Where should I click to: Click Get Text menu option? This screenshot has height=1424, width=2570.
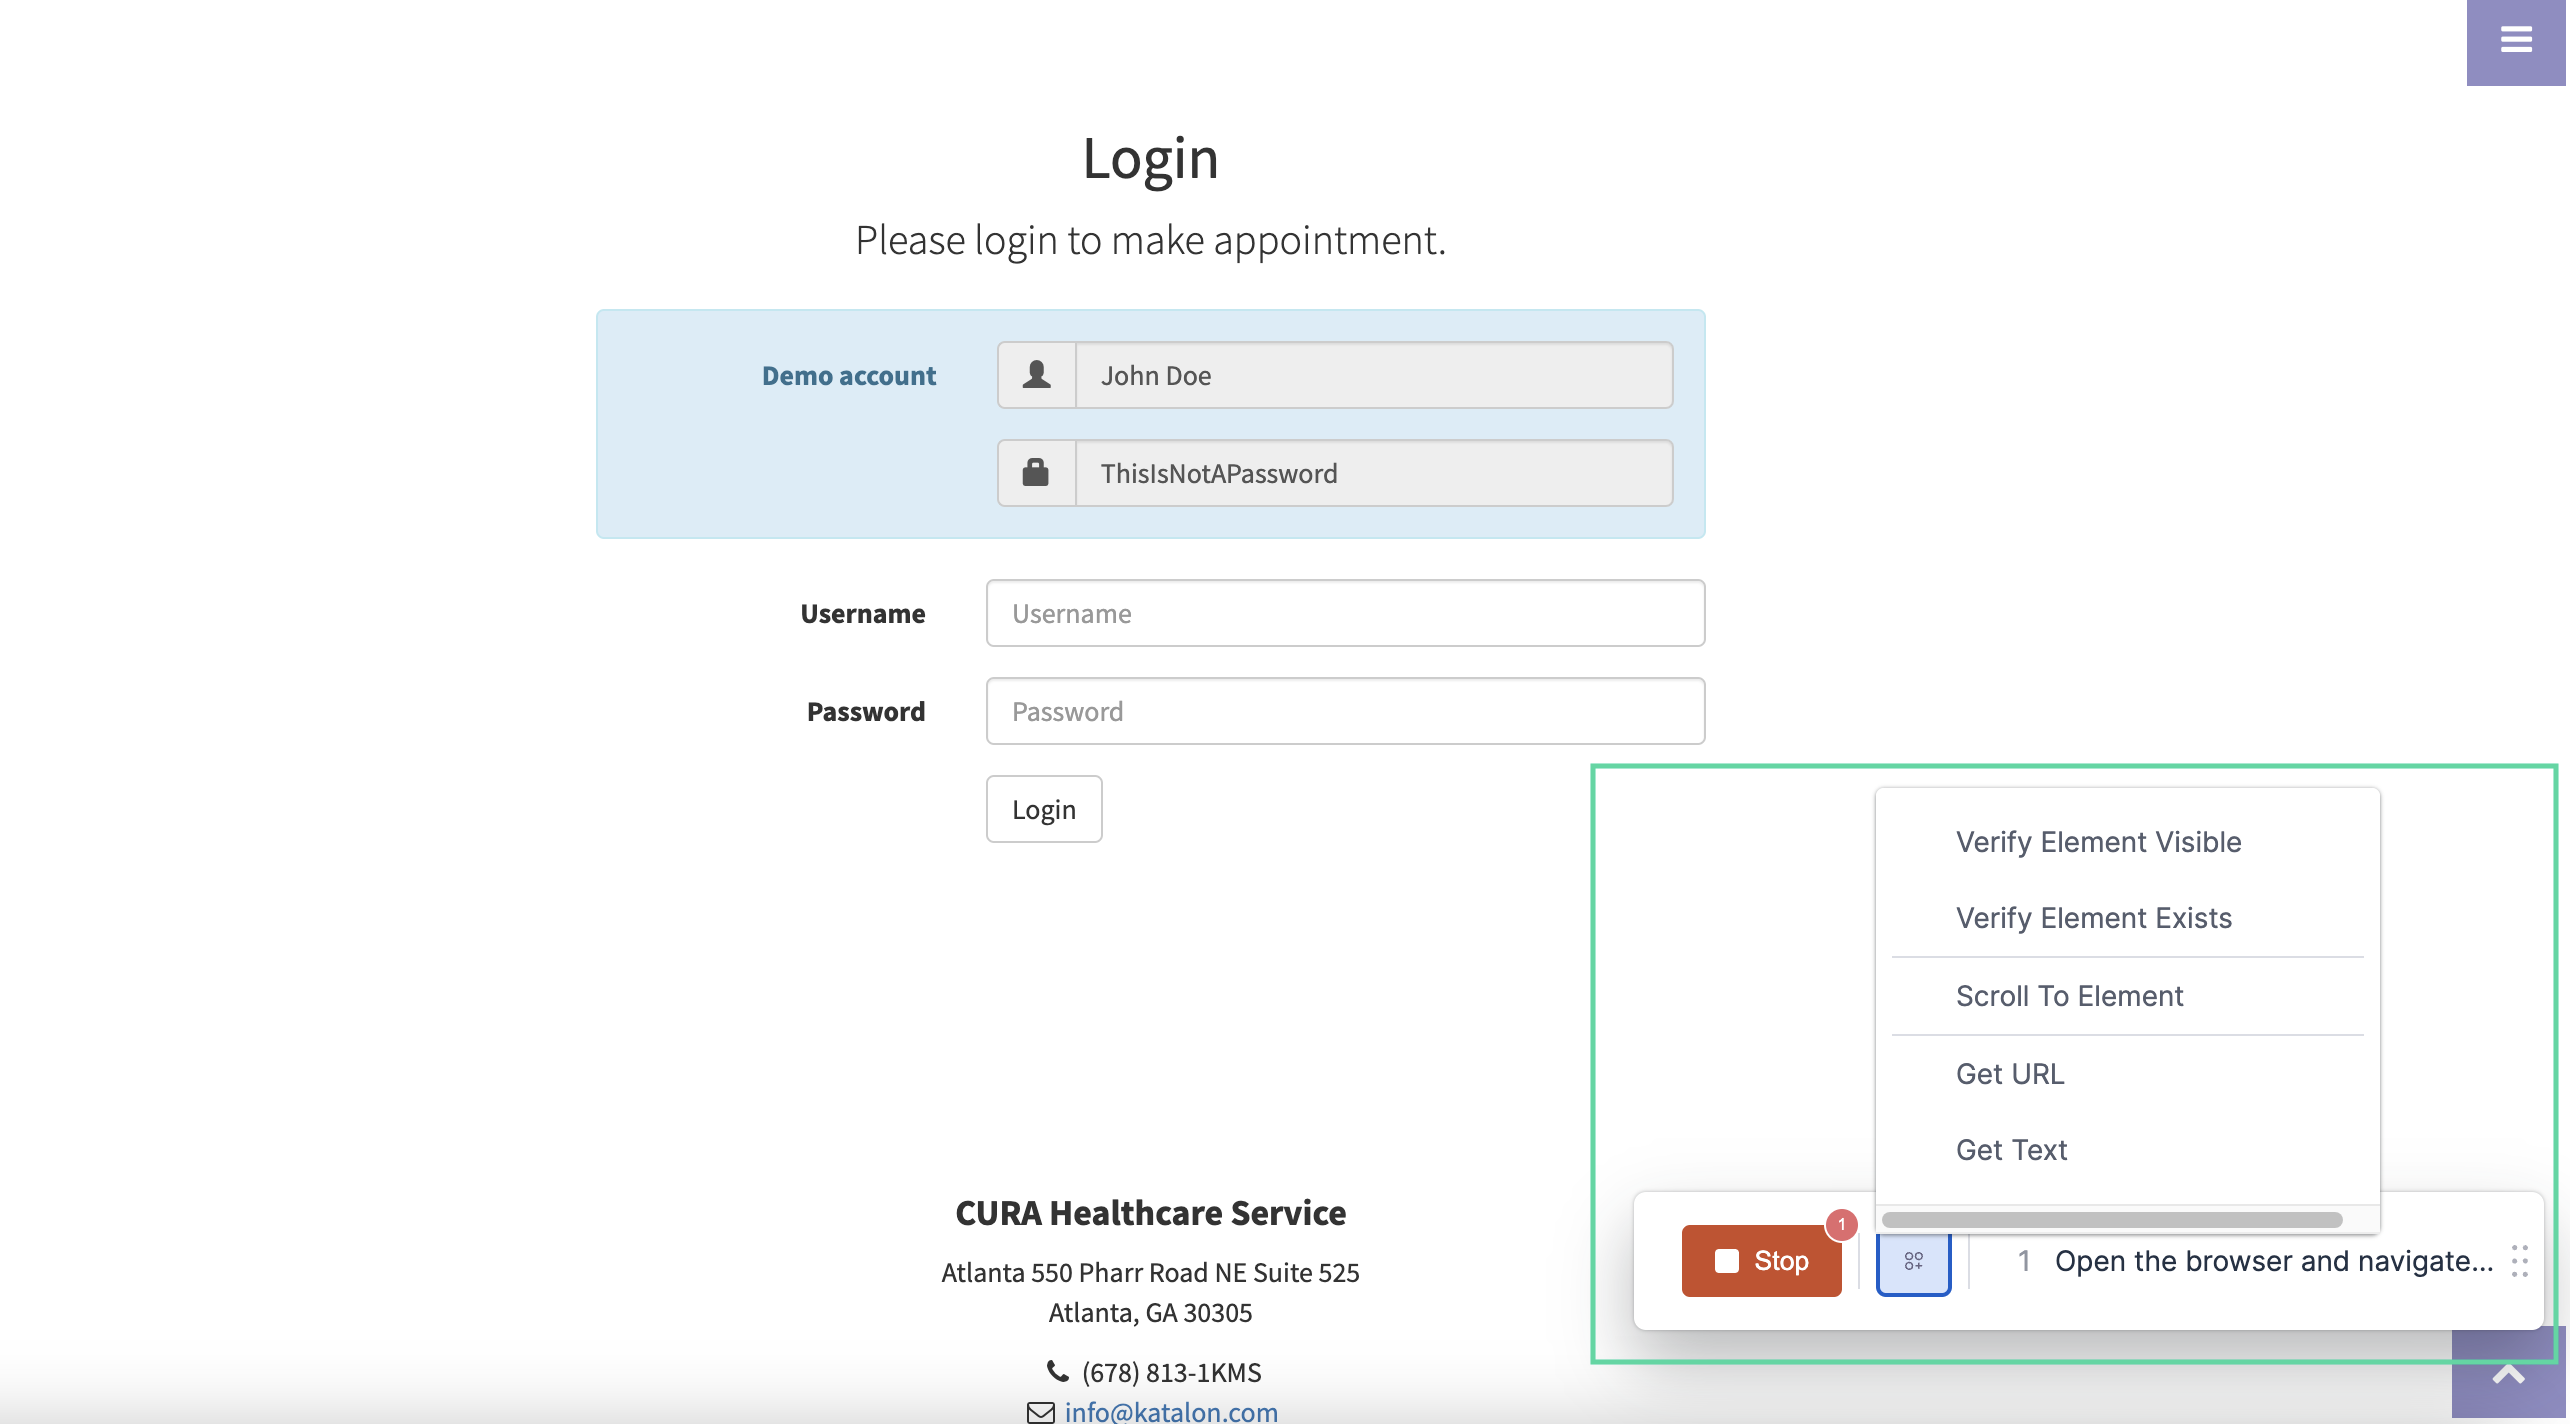[x=2011, y=1149]
